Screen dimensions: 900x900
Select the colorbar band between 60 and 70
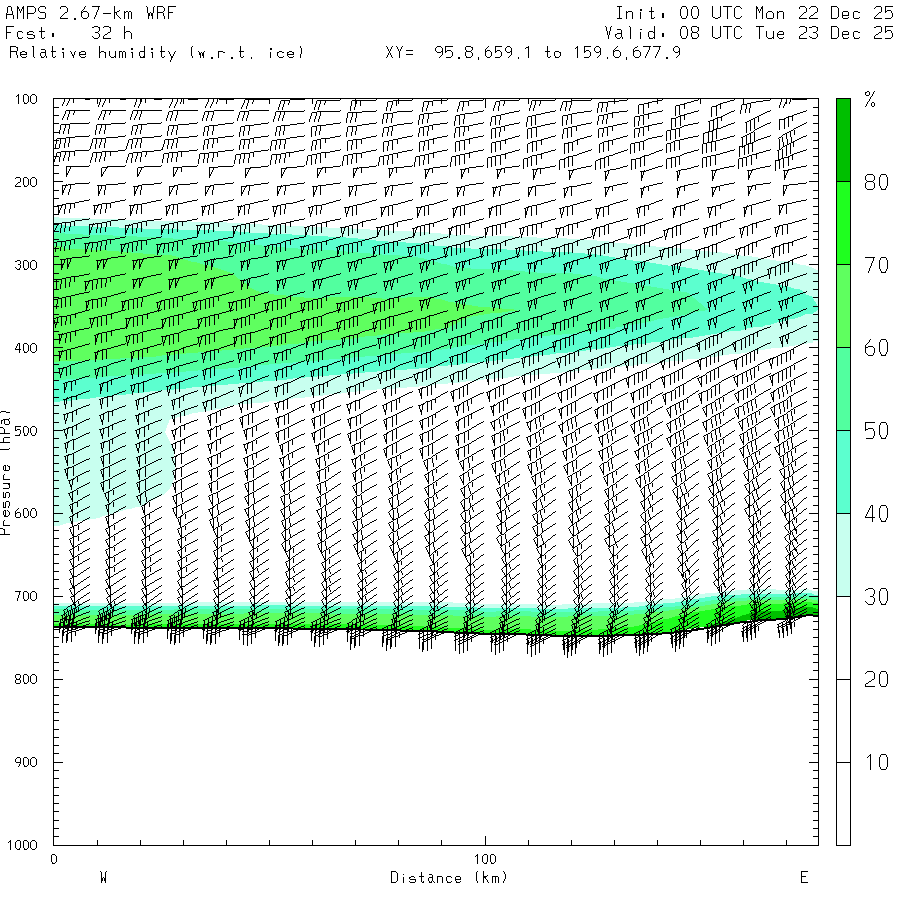(x=843, y=305)
